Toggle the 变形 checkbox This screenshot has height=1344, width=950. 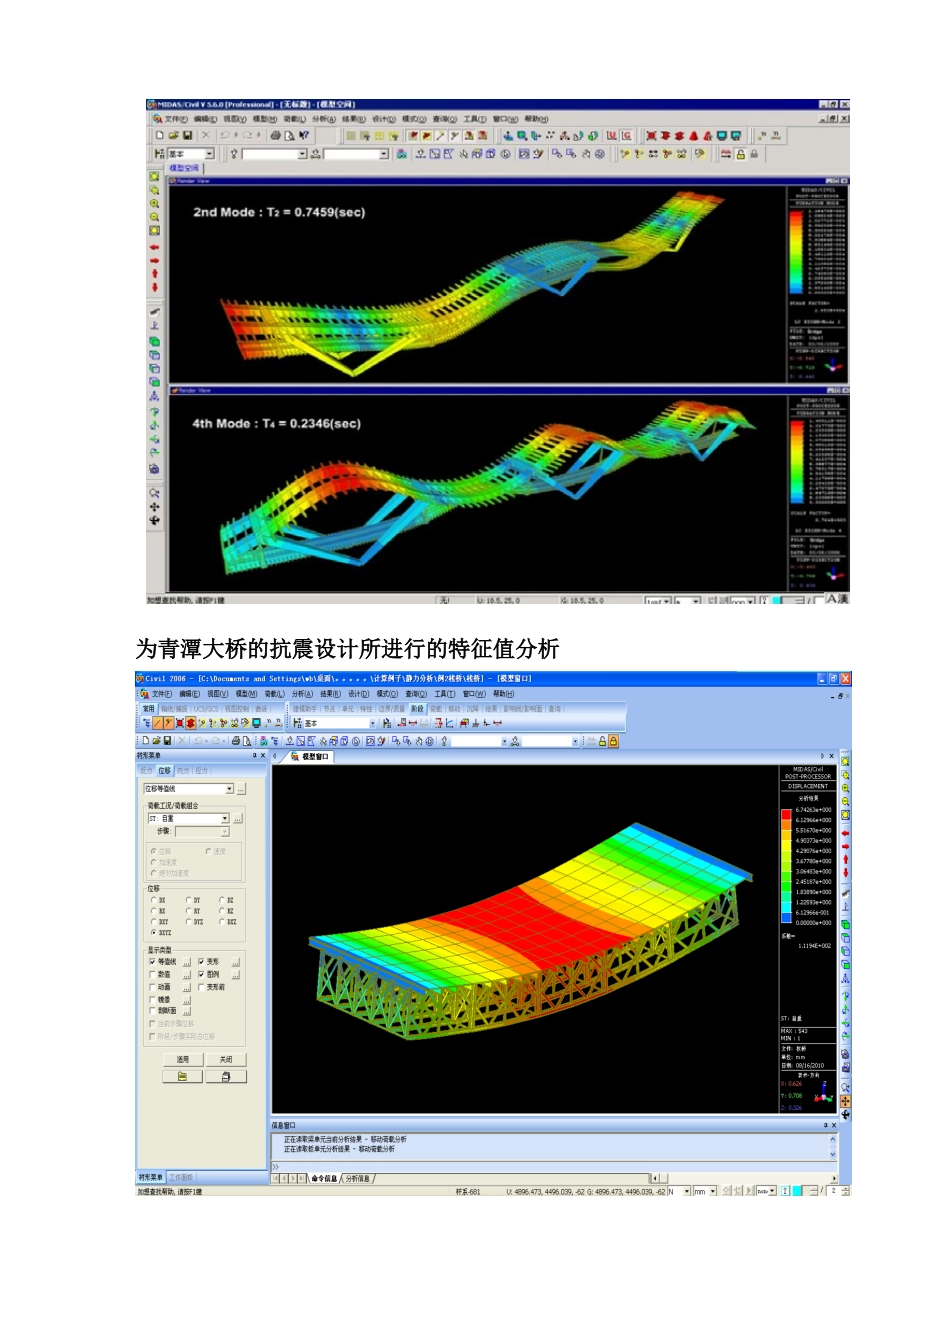point(201,962)
